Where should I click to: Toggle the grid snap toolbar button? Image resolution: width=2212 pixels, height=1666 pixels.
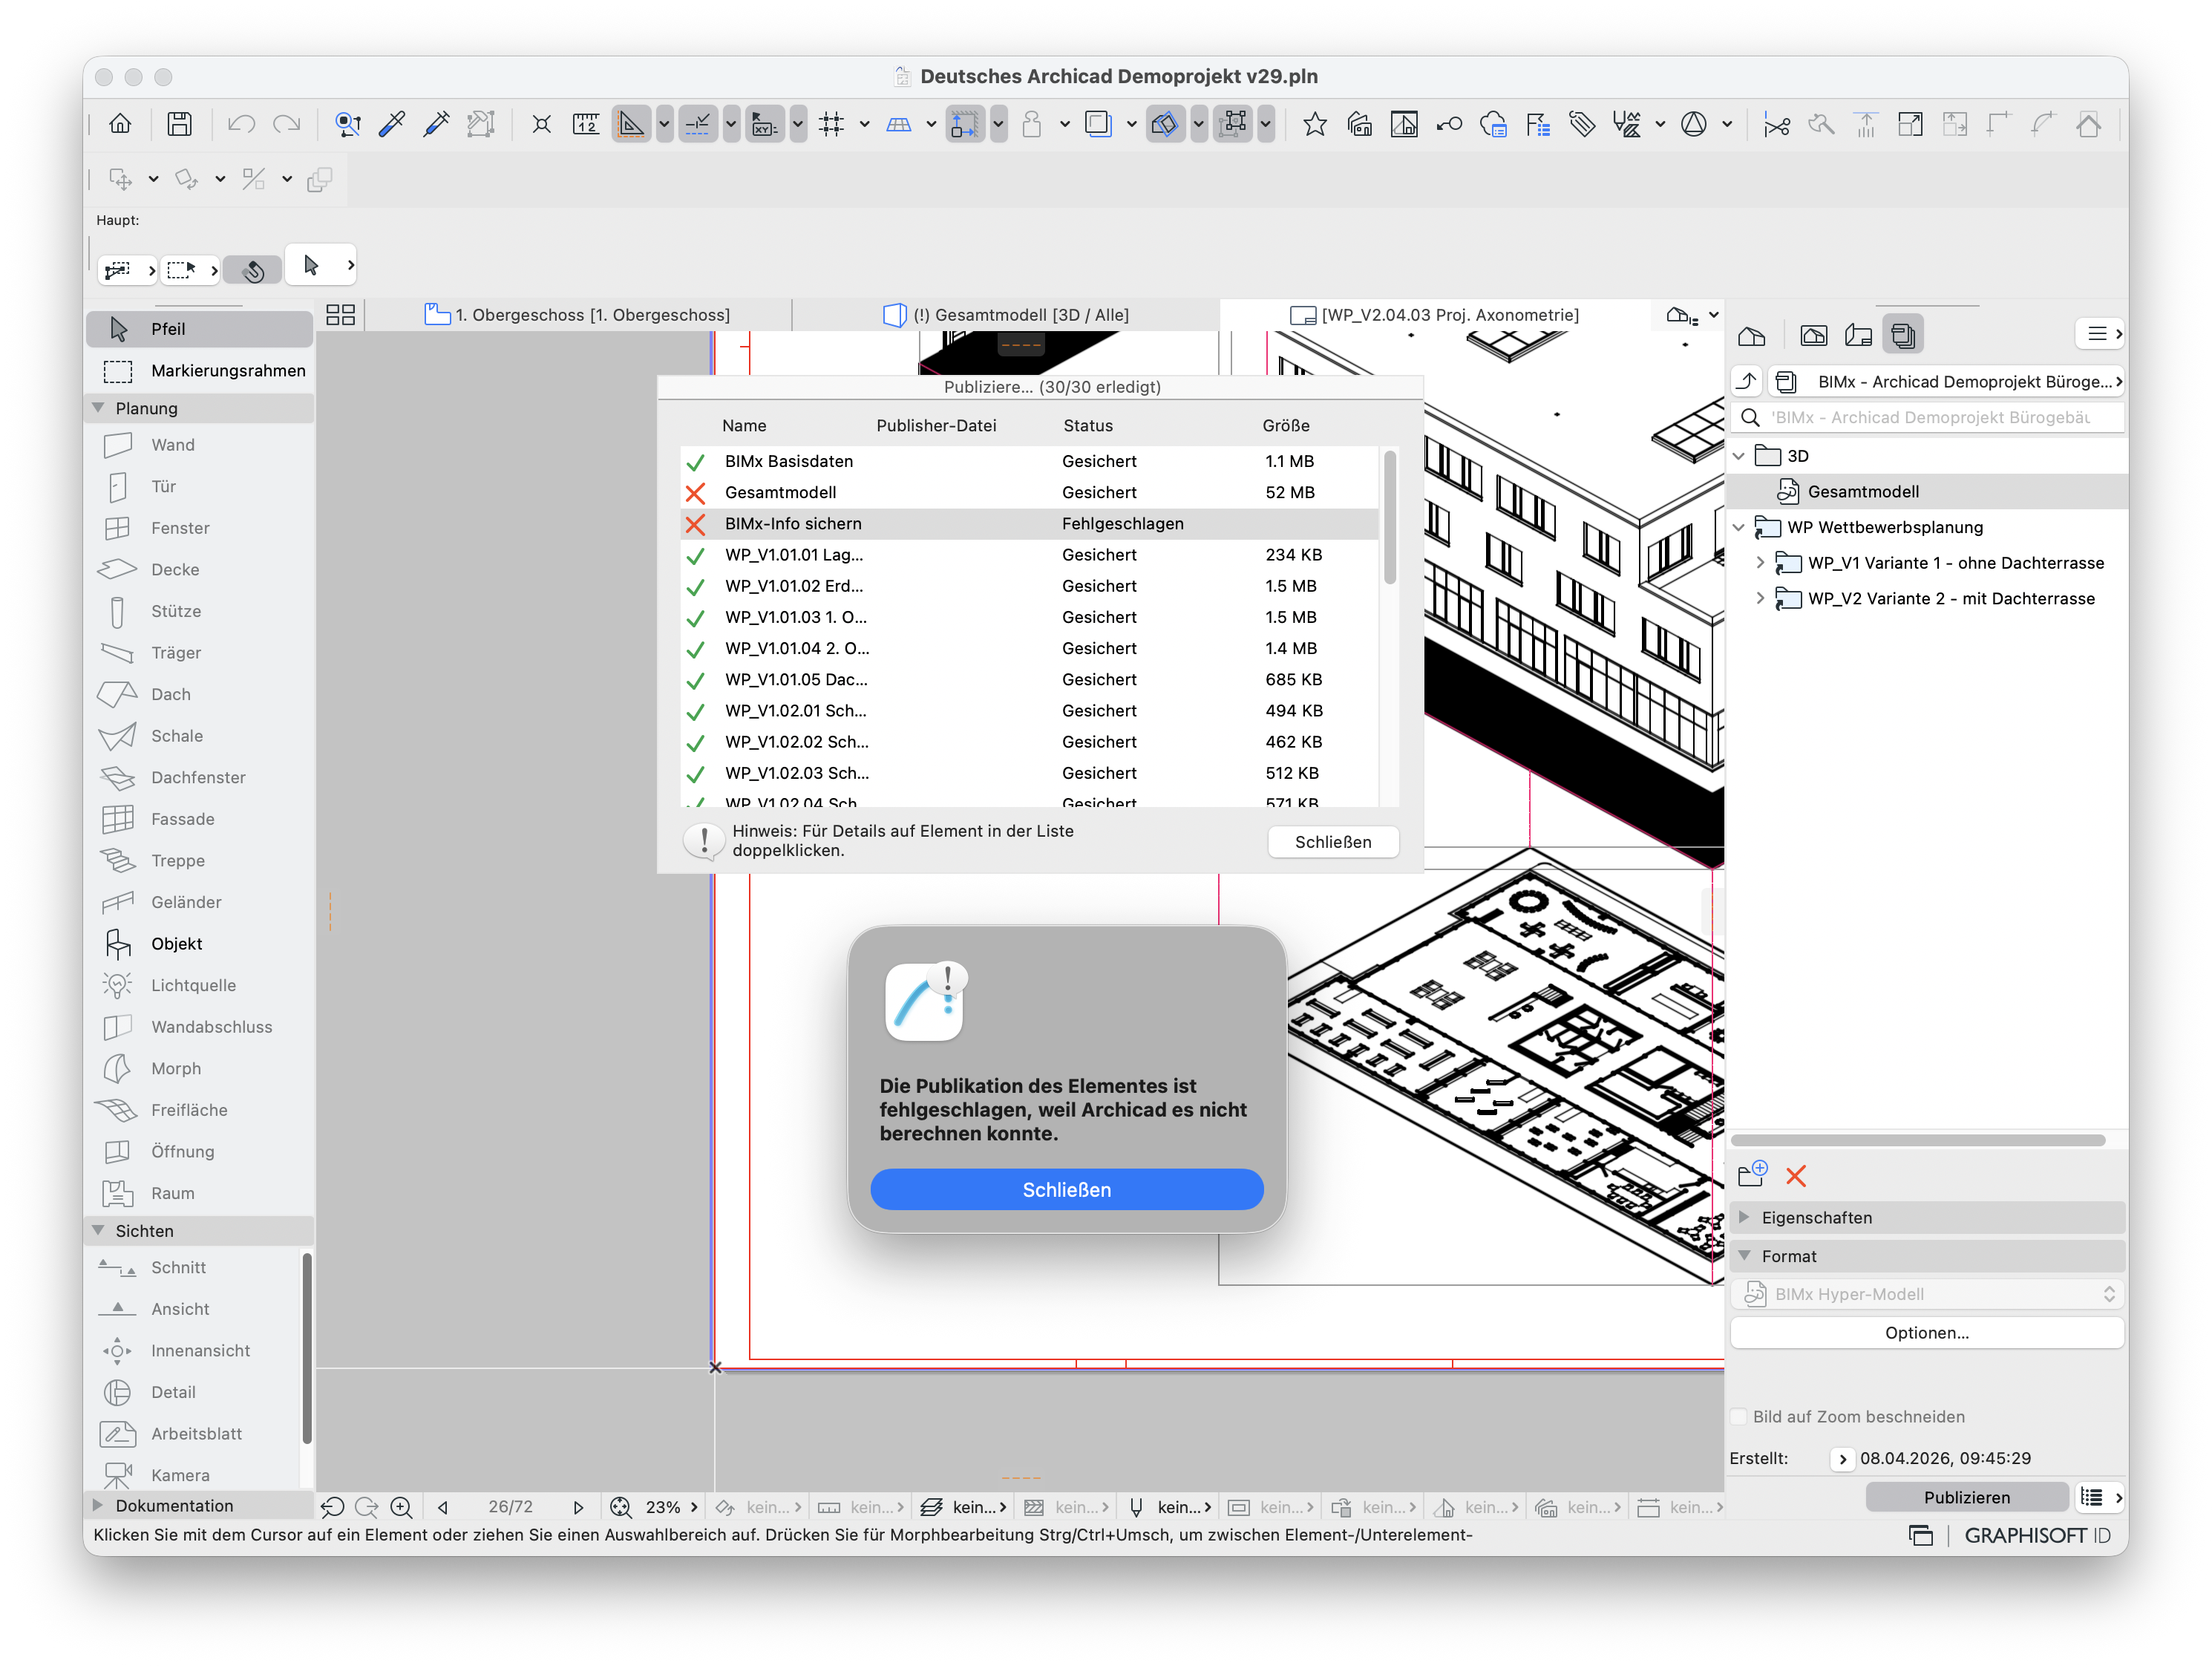[x=831, y=124]
